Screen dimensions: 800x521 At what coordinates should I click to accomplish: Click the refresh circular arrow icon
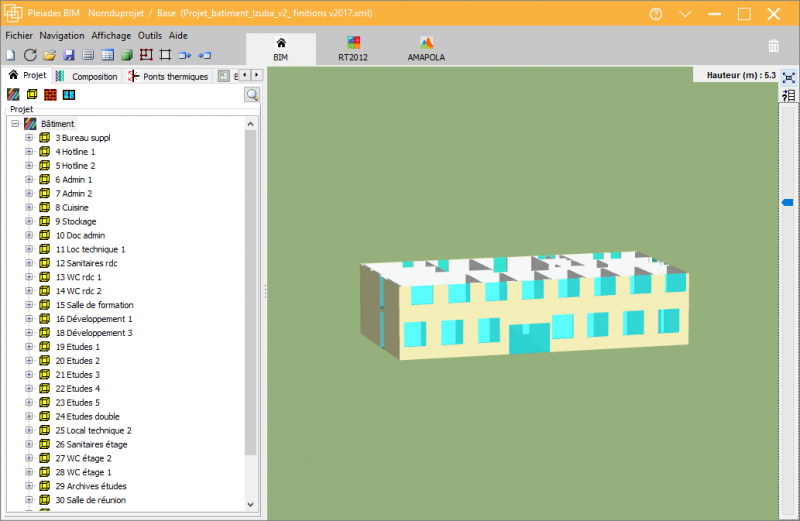30,55
